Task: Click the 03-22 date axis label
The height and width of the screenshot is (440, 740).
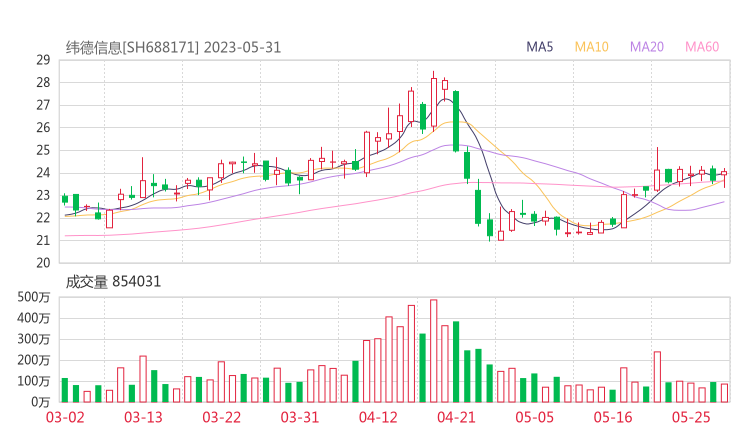Action: 222,417
